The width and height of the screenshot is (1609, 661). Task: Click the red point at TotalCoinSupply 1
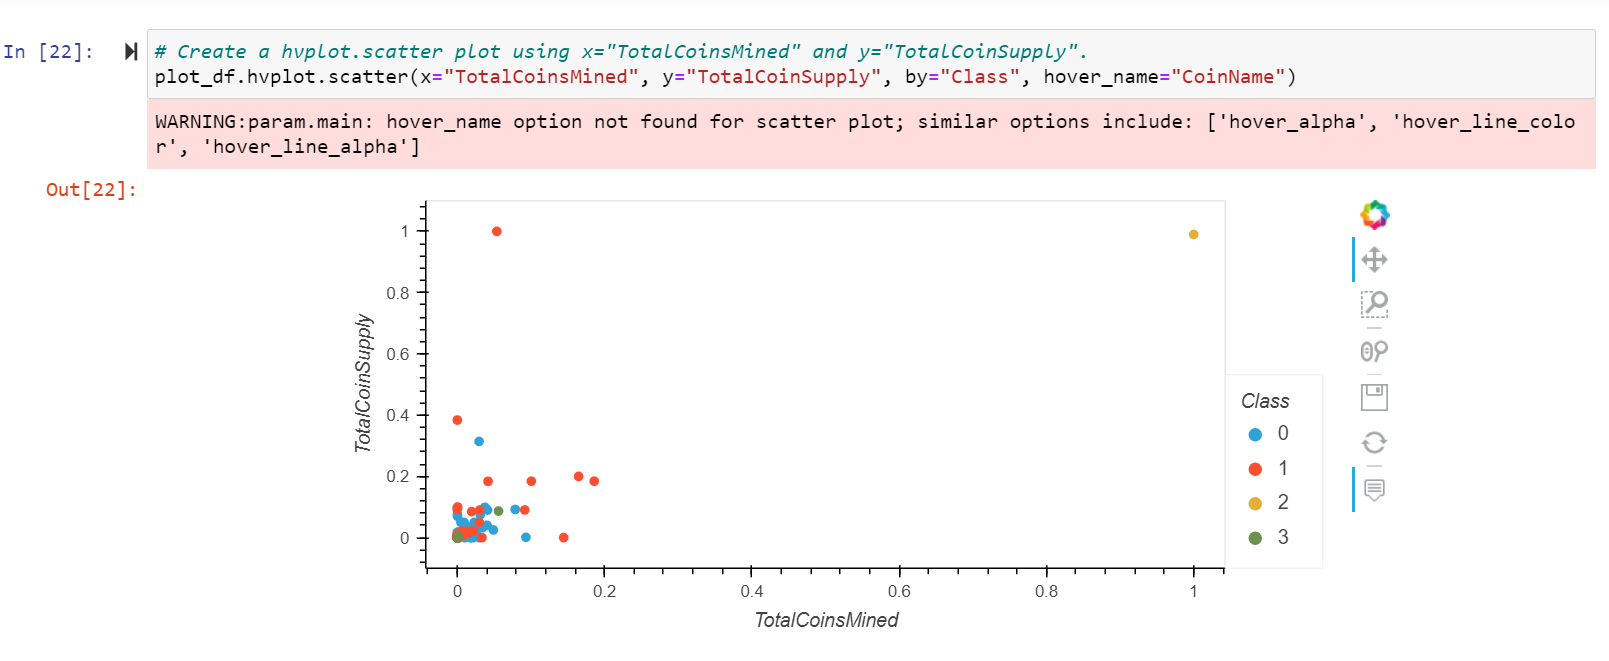(x=496, y=230)
